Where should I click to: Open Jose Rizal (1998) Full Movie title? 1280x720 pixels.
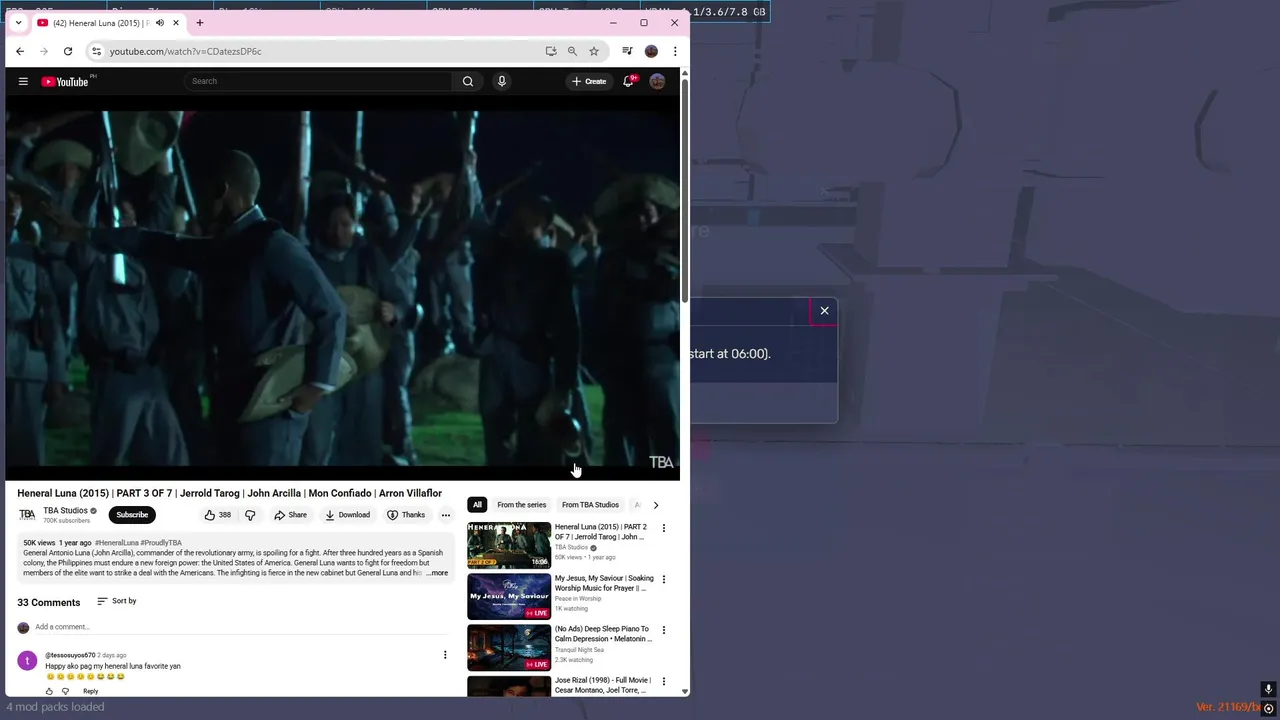point(602,685)
